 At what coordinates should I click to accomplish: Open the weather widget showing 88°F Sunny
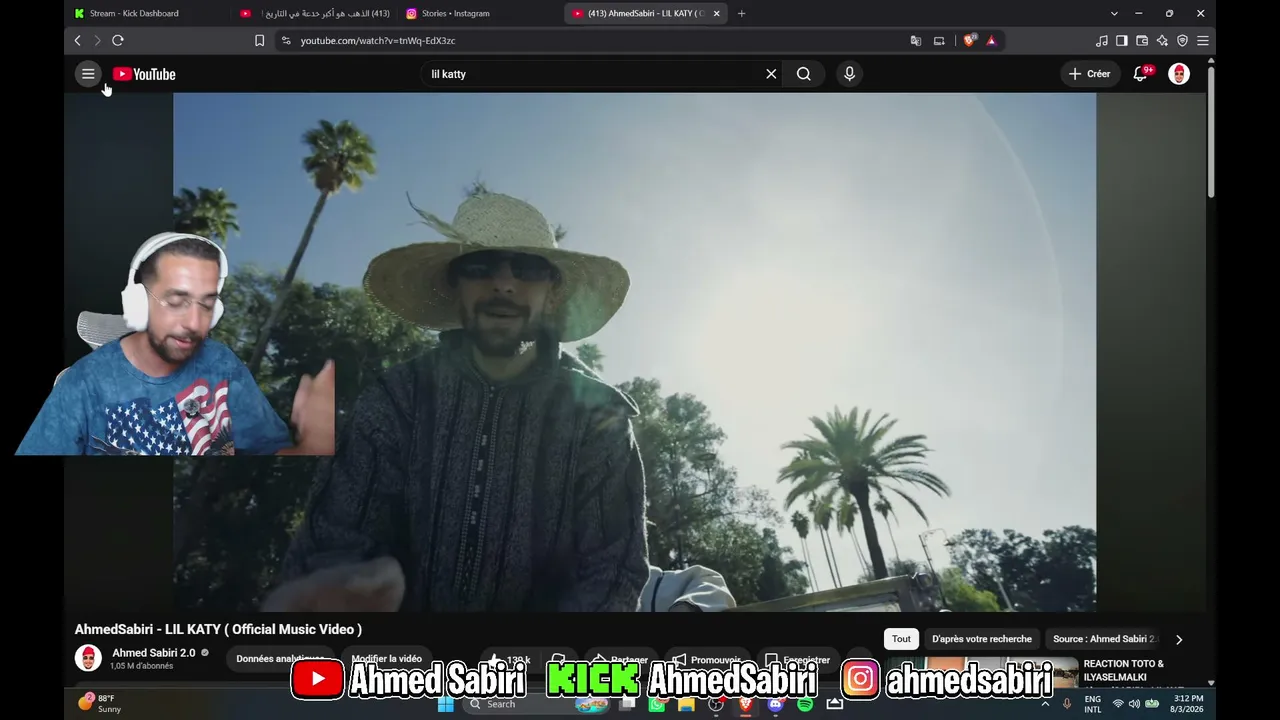tap(99, 703)
